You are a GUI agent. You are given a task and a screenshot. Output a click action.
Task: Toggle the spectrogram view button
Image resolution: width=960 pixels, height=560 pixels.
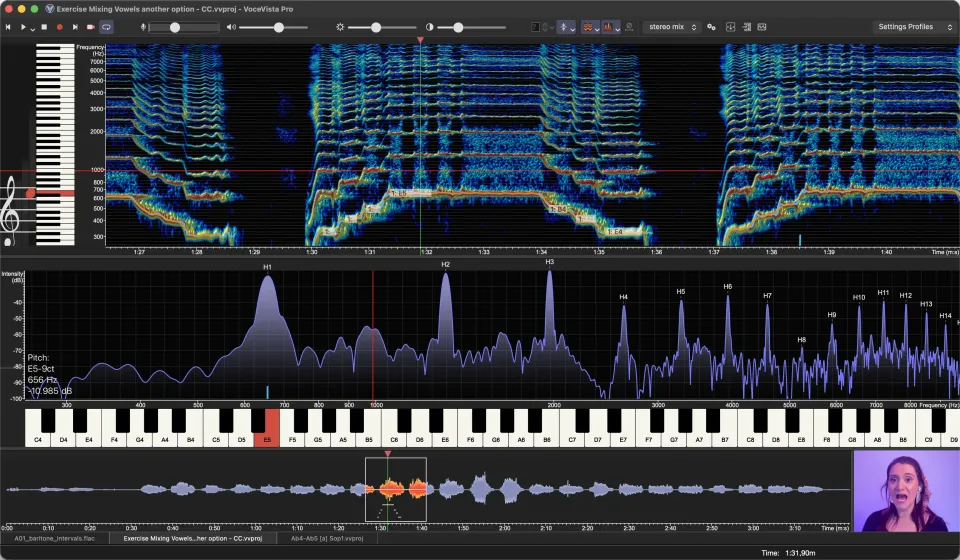click(x=588, y=27)
